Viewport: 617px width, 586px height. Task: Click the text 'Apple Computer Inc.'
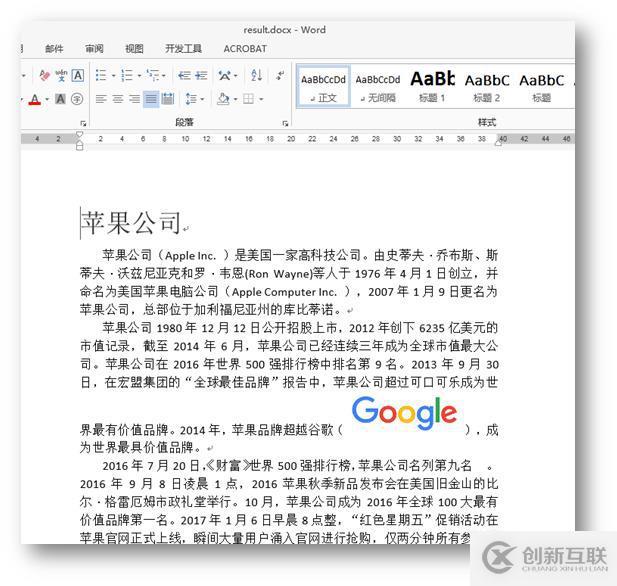(284, 292)
